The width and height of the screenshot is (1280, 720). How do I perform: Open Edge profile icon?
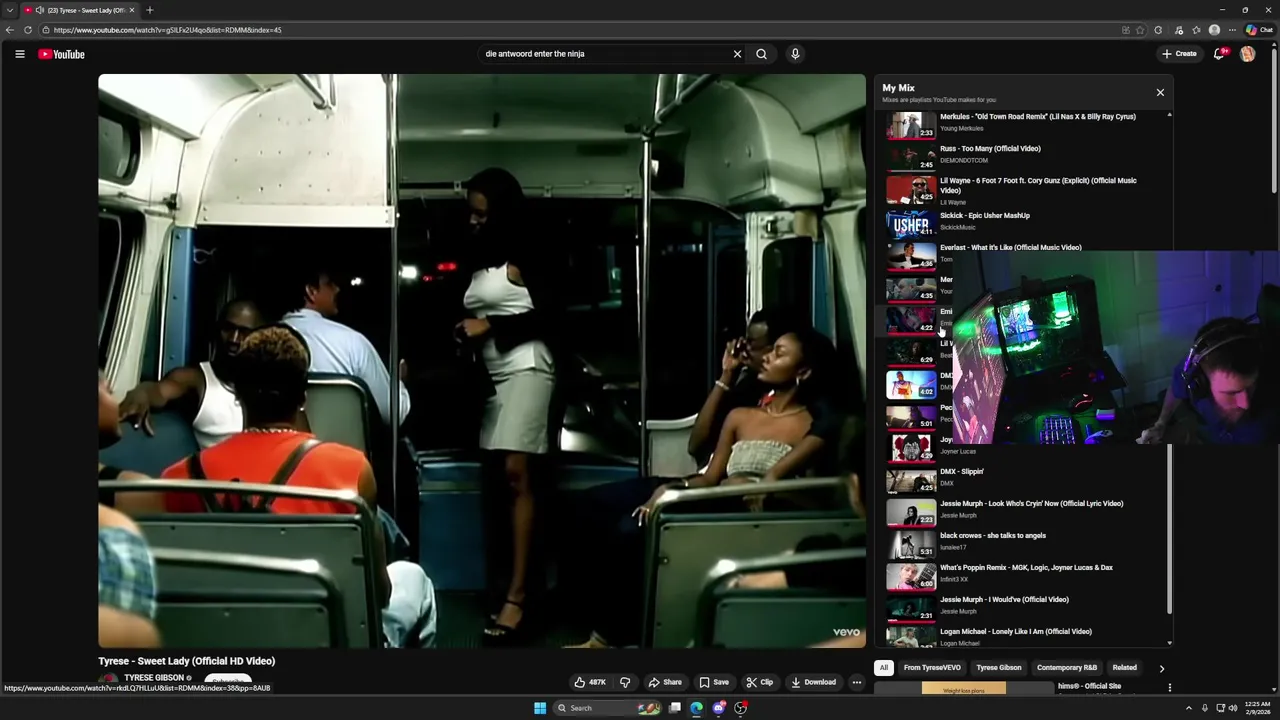(x=1214, y=30)
